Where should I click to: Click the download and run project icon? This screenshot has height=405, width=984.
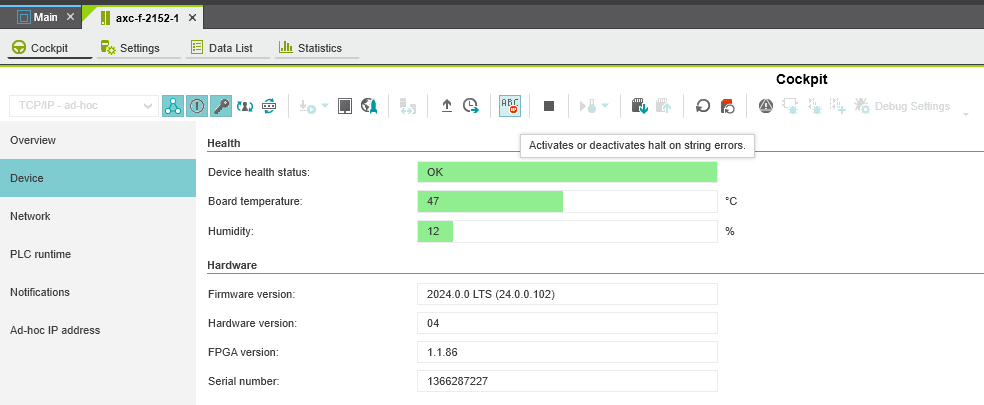click(308, 106)
